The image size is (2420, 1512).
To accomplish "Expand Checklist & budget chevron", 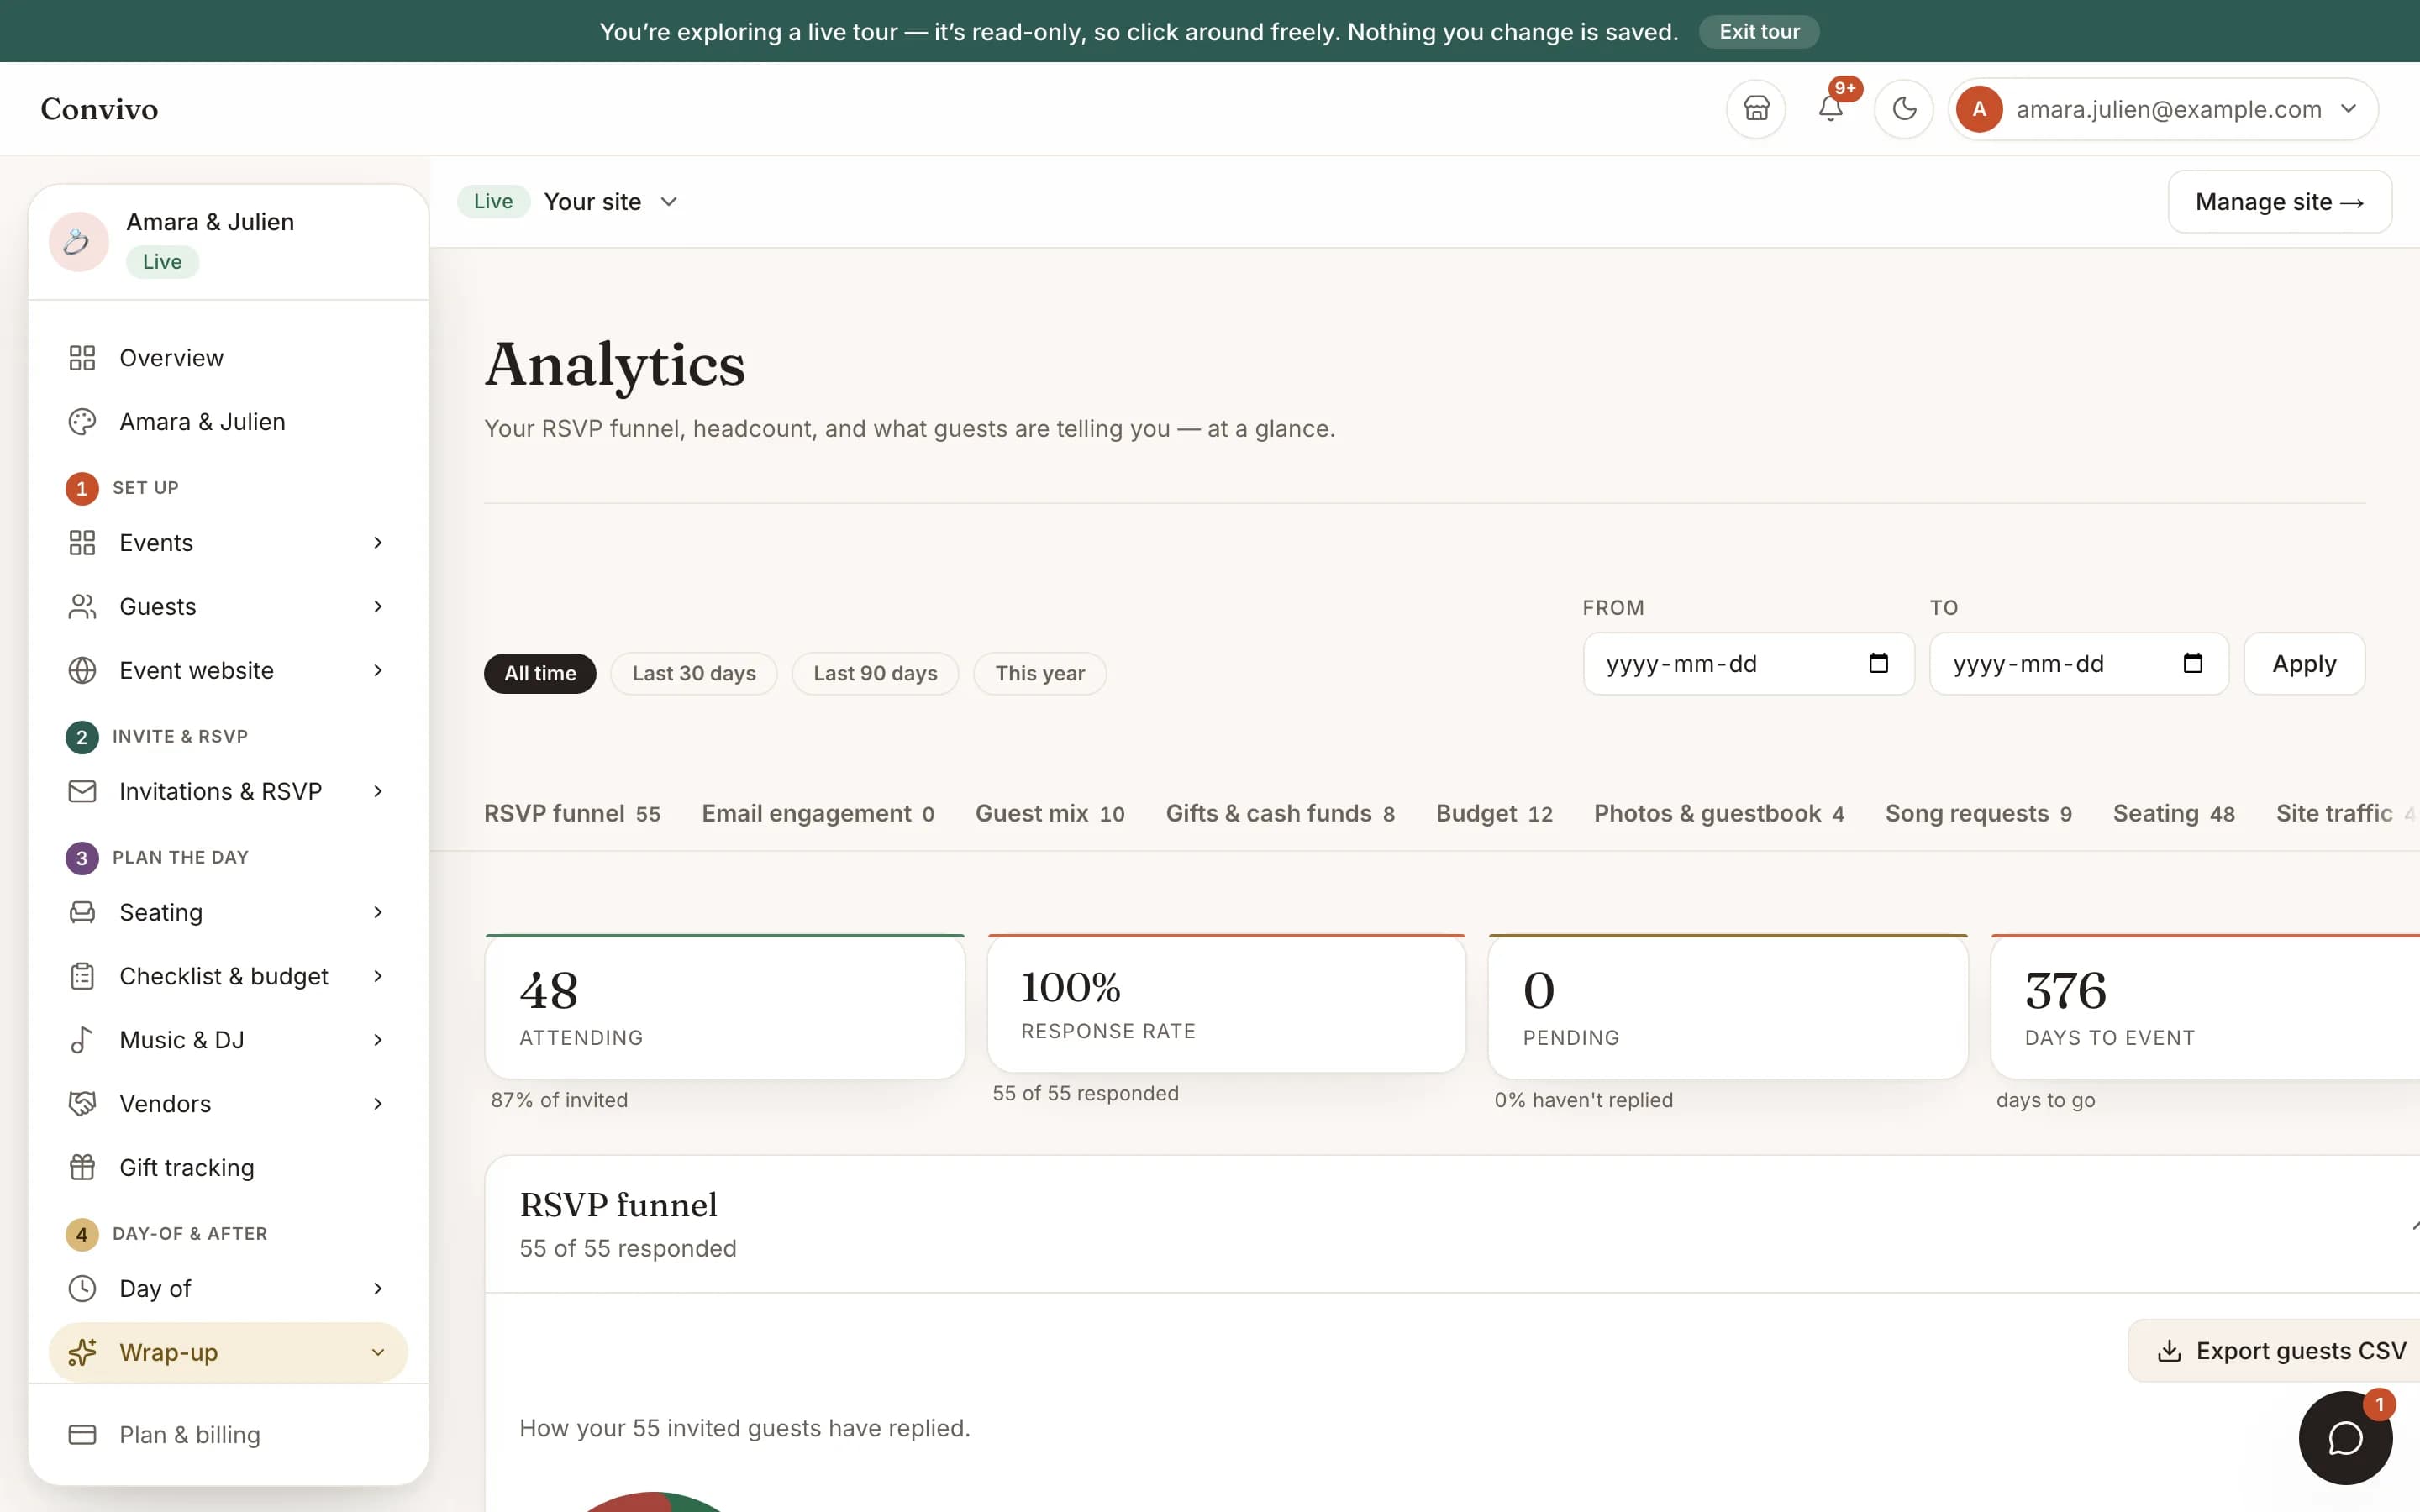I will [378, 976].
